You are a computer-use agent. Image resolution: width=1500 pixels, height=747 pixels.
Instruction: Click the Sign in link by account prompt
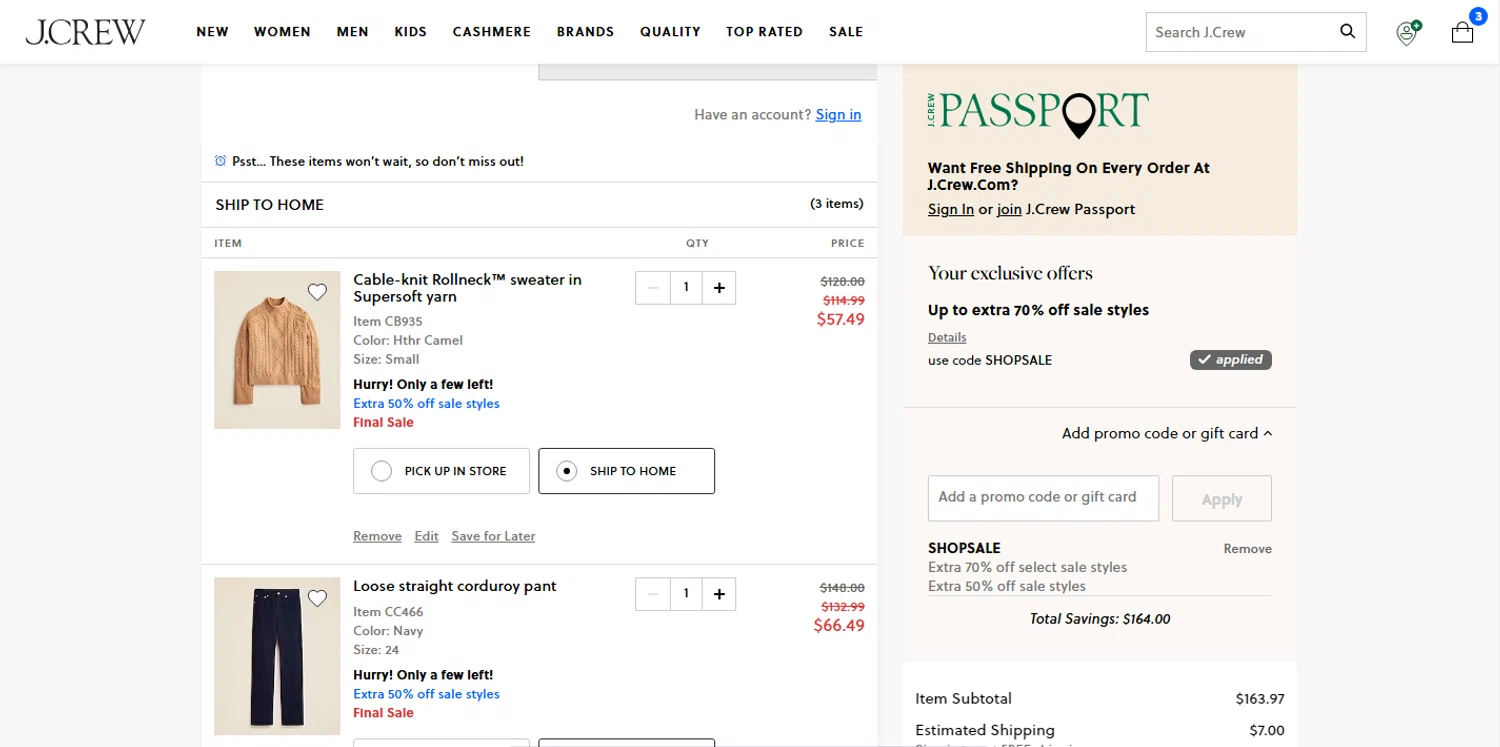click(838, 115)
